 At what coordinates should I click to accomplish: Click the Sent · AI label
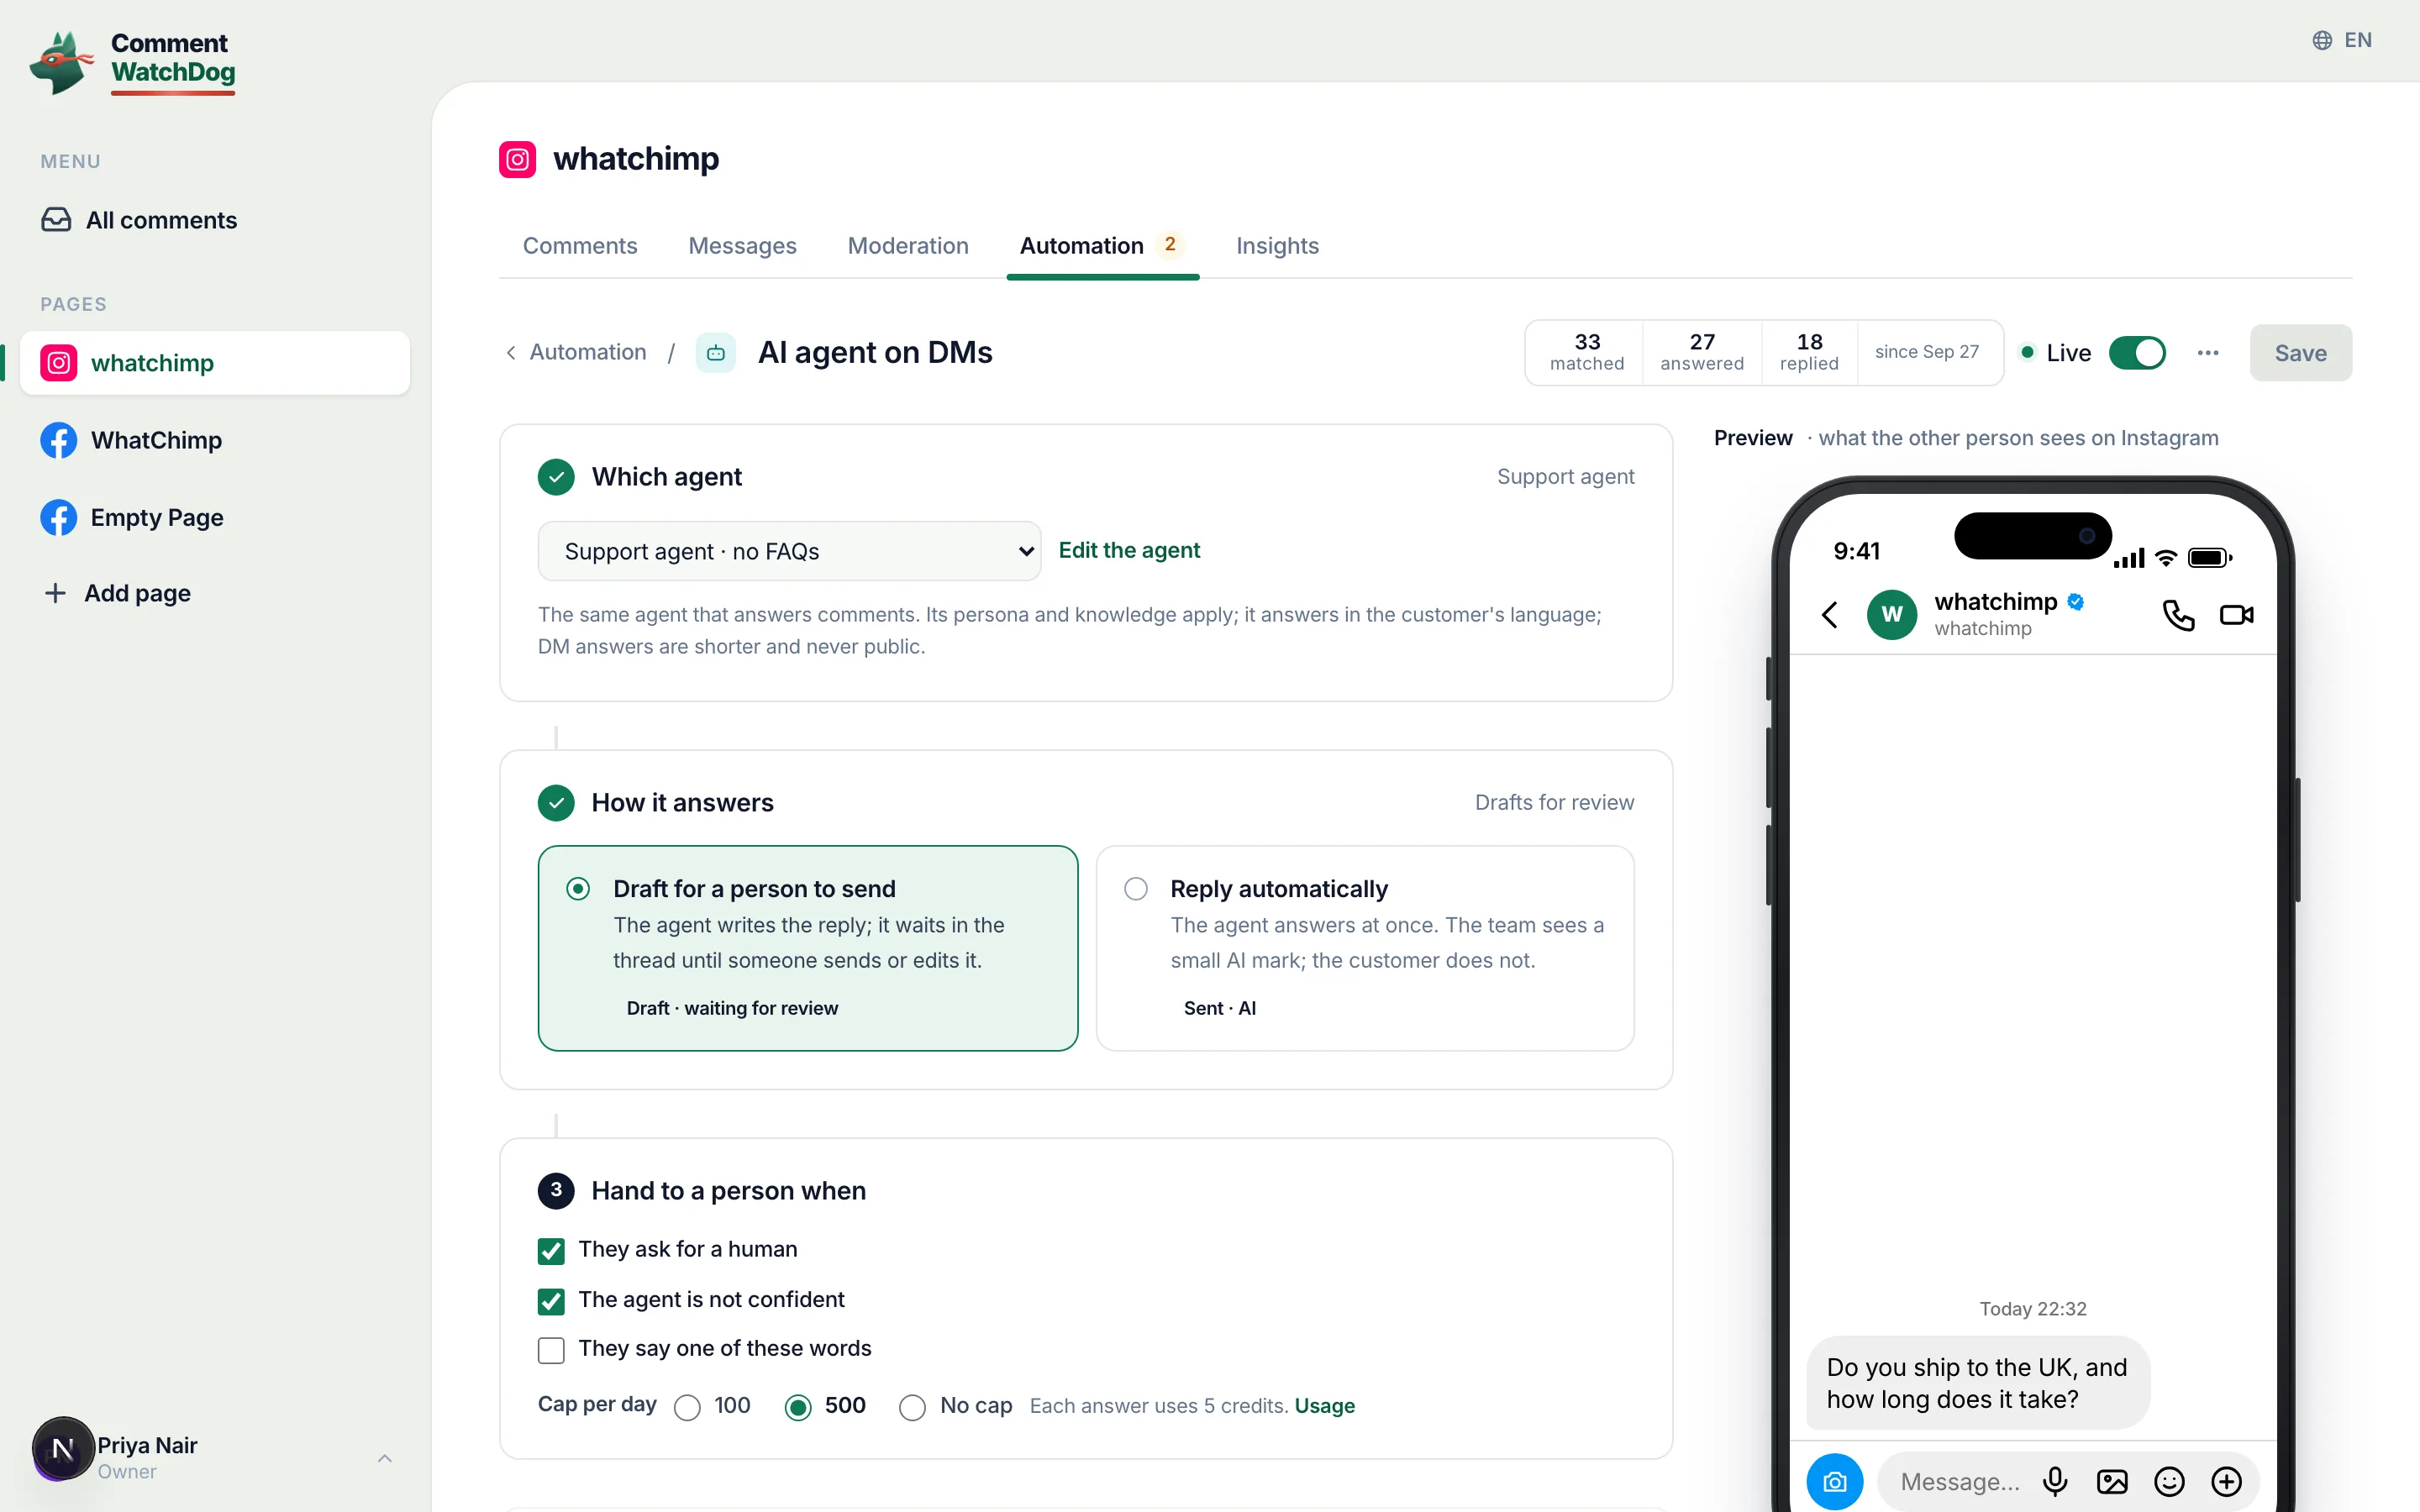pyautogui.click(x=1219, y=1008)
